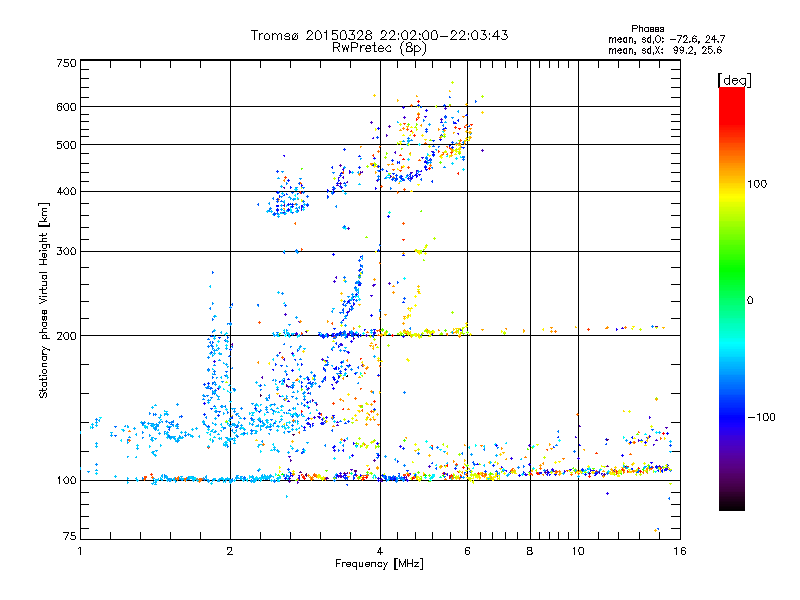The height and width of the screenshot is (600, 800).
Task: Click the Frequency [MHz] axis label
Action: click(x=379, y=564)
